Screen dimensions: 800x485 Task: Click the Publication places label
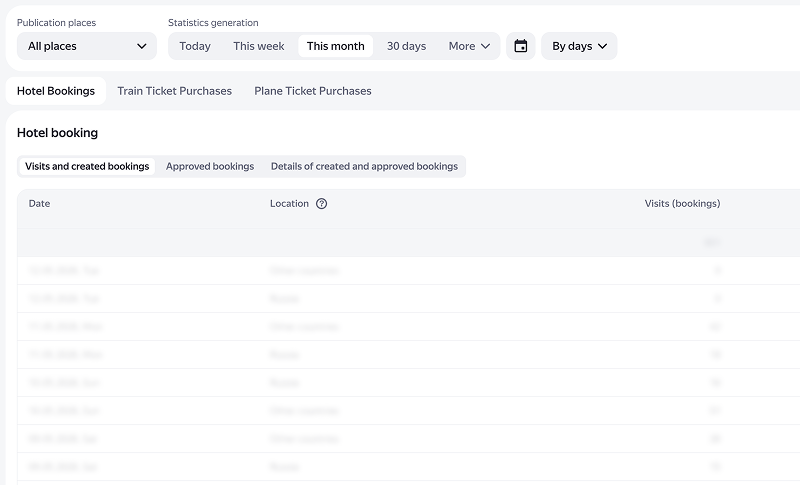[x=56, y=22]
